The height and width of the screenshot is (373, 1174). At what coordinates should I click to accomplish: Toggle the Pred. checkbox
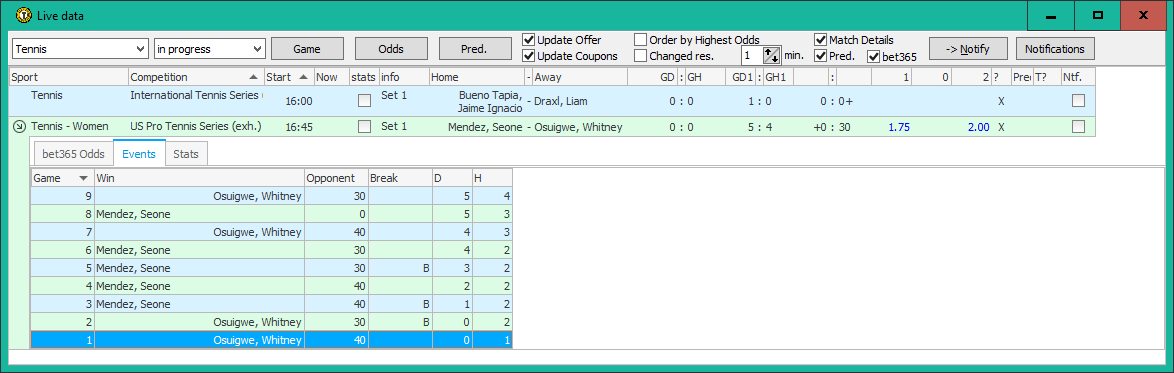click(821, 55)
